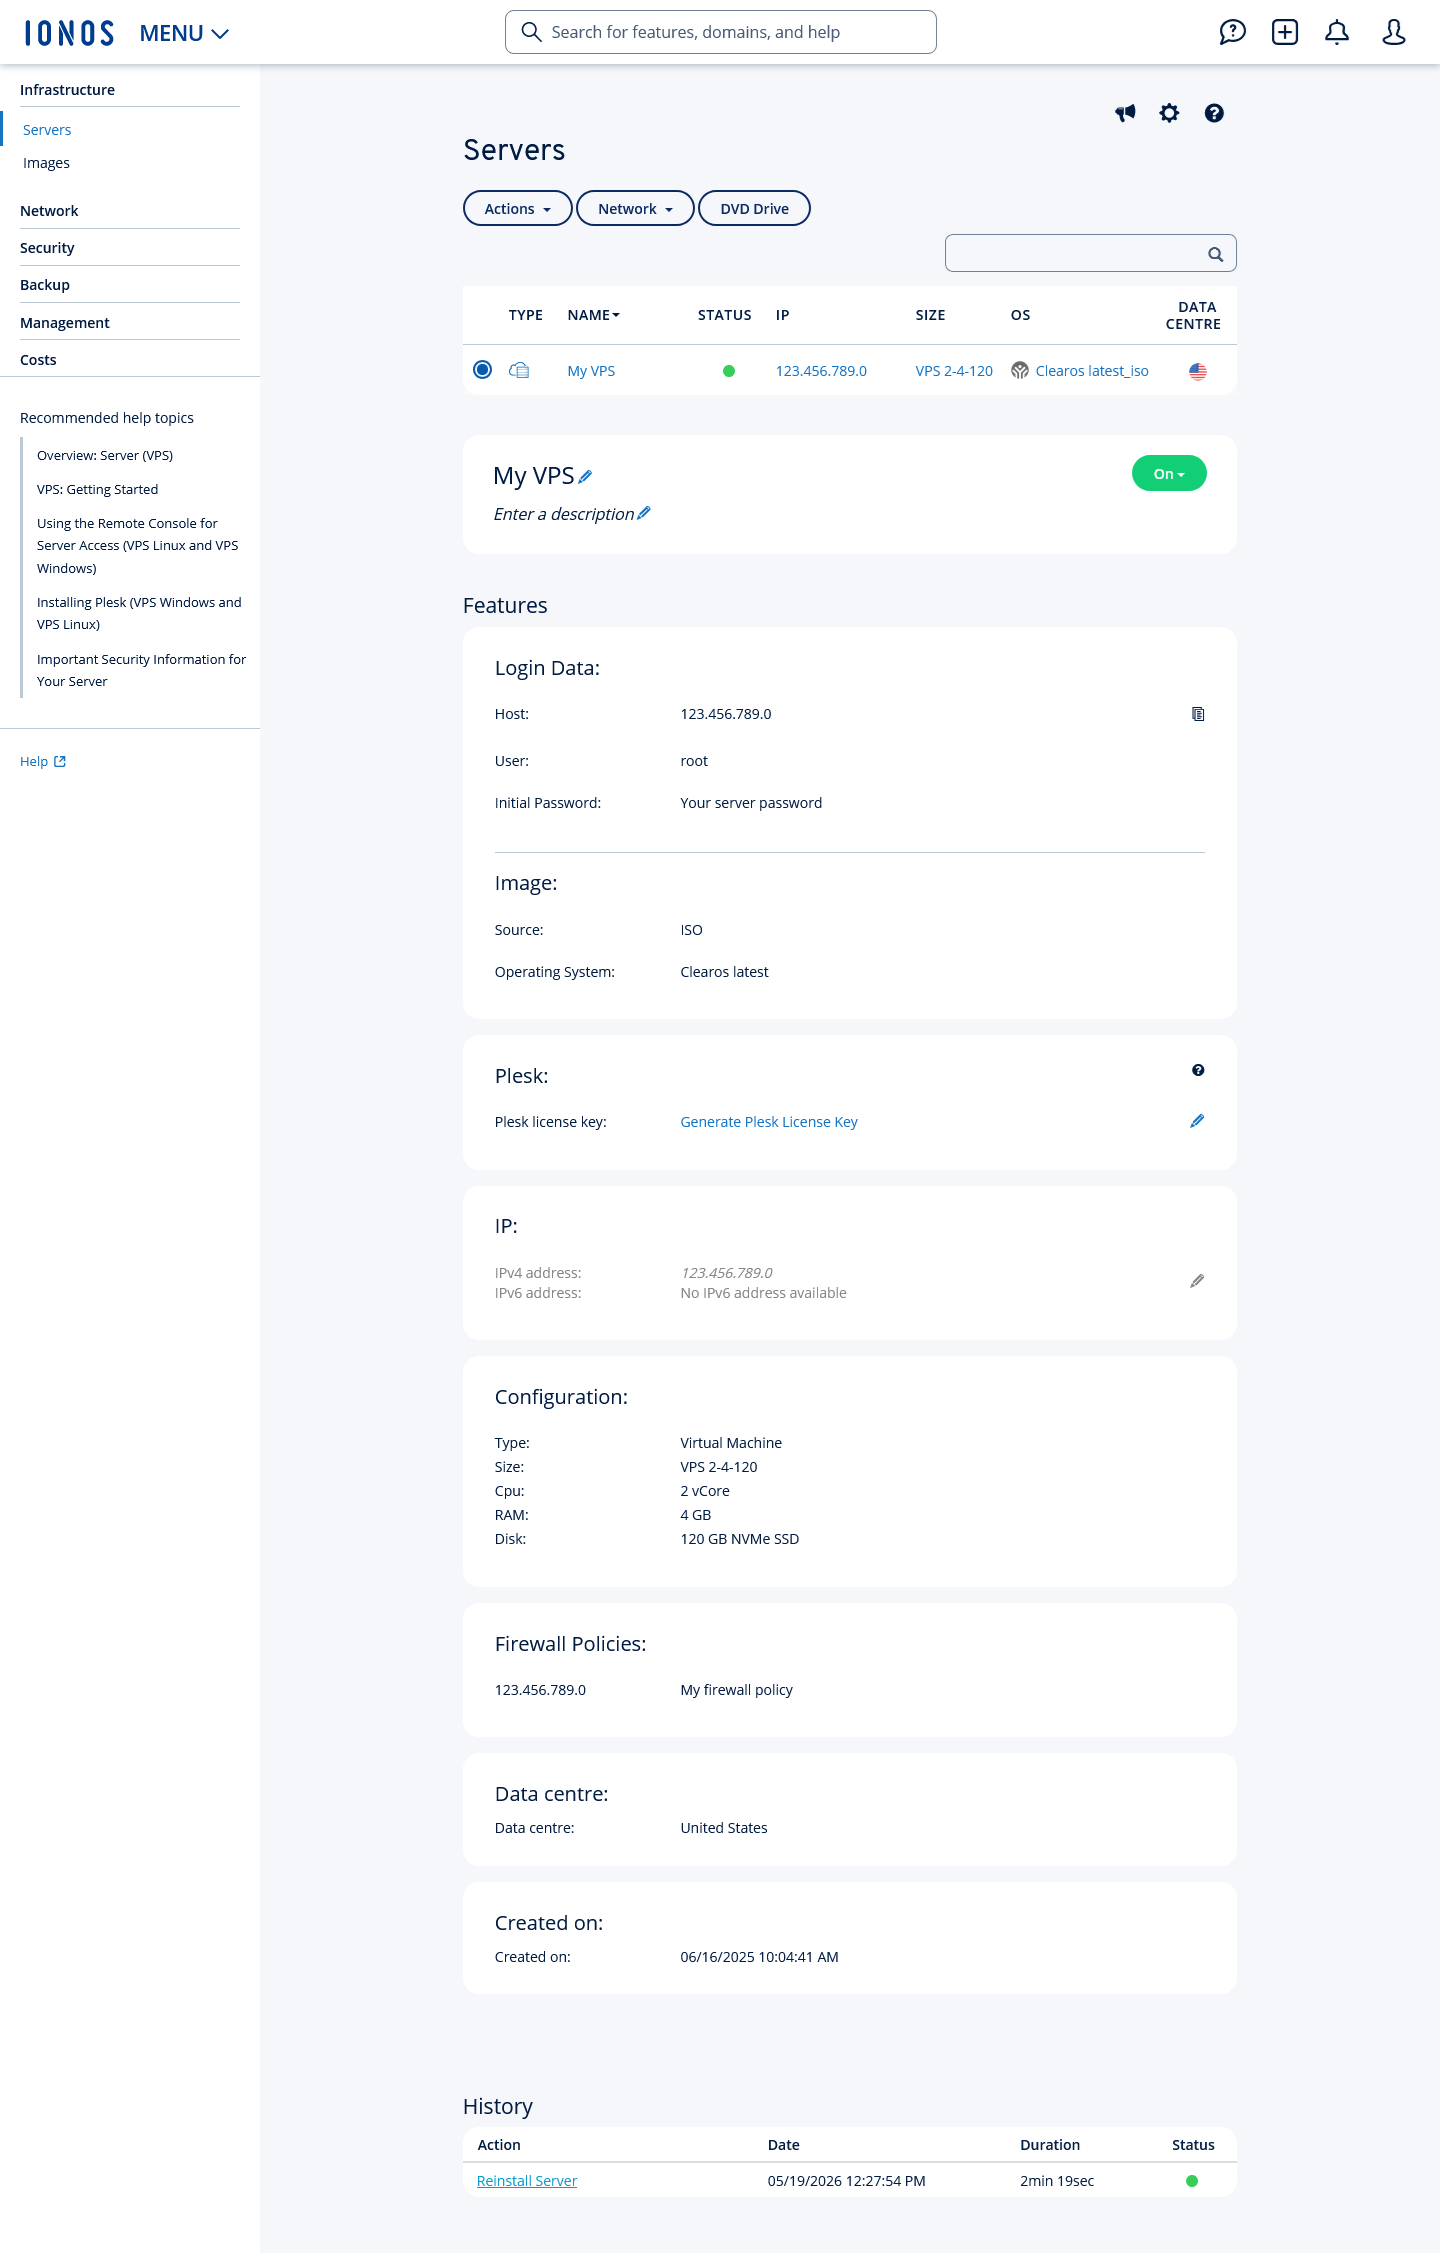Focus the servers table search field
Image resolution: width=1440 pixels, height=2253 pixels.
[x=1091, y=253]
